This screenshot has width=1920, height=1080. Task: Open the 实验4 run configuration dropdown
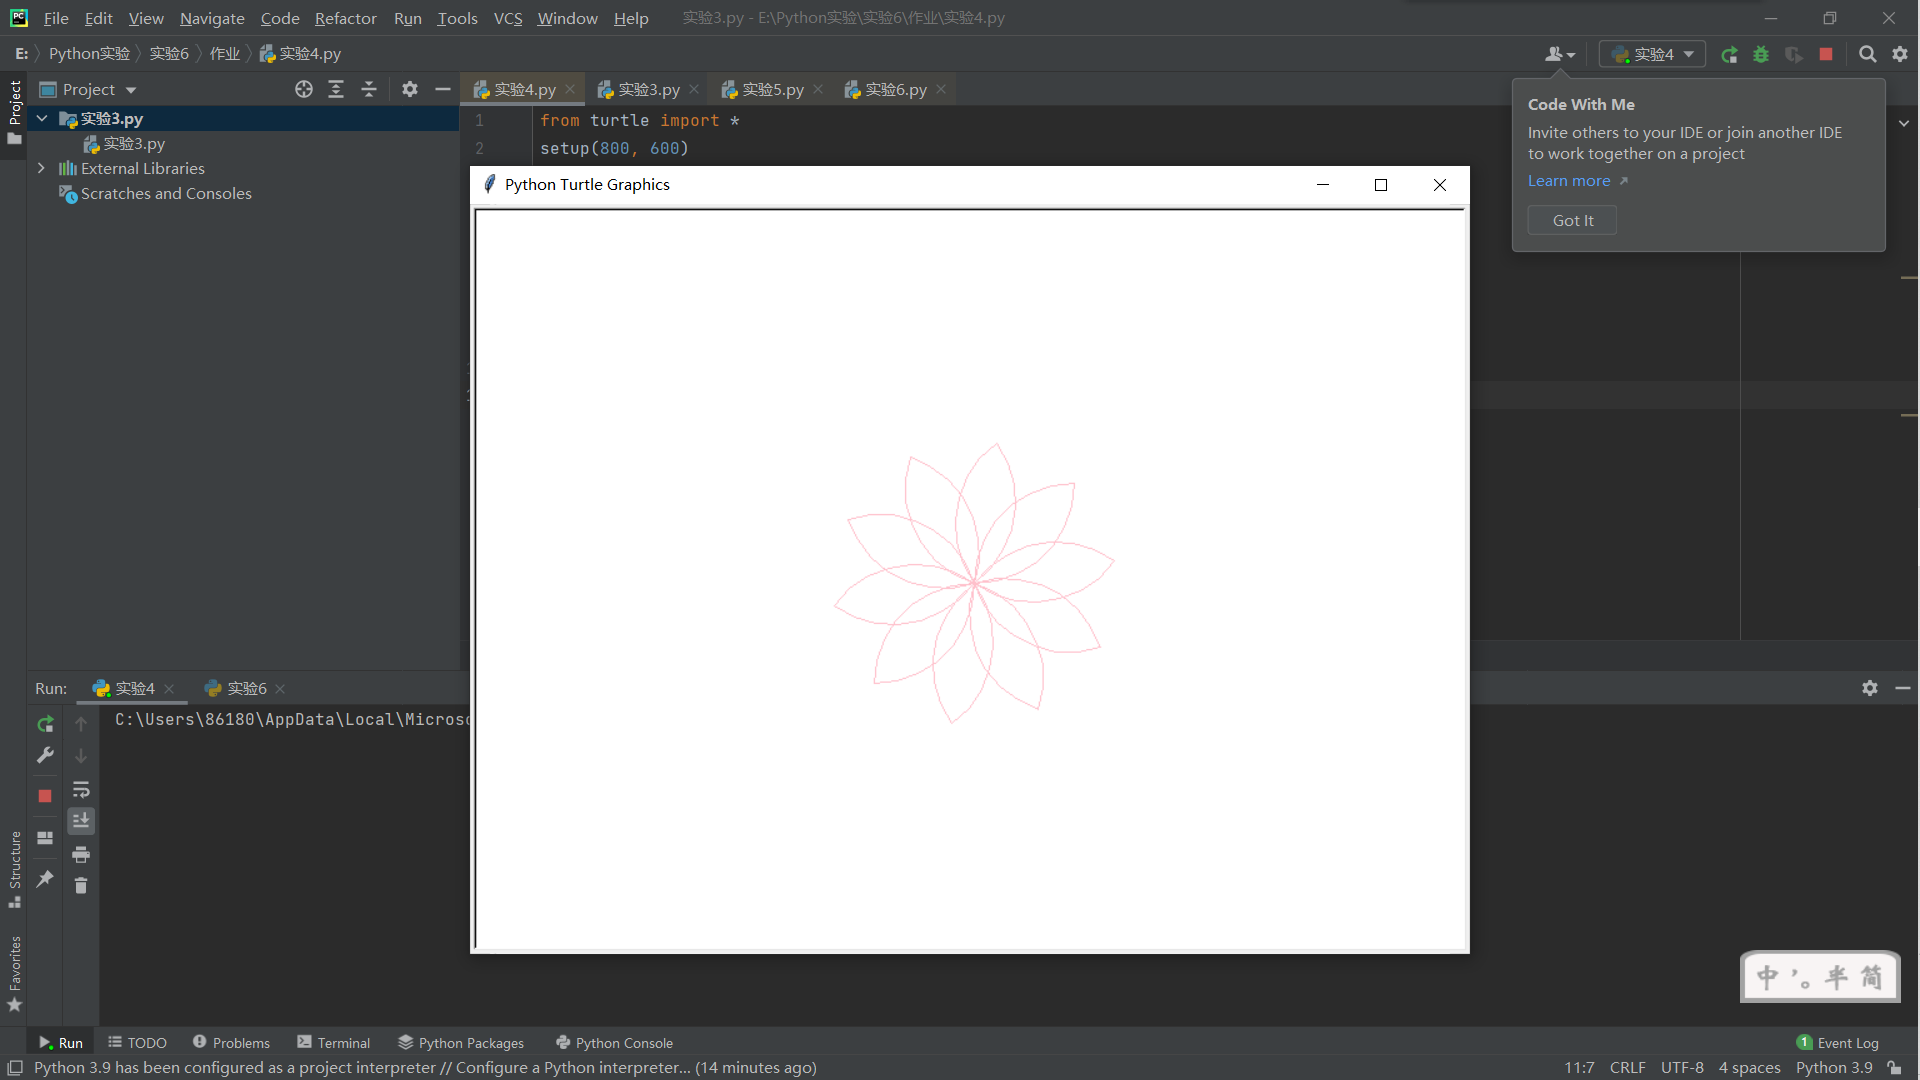(x=1652, y=54)
